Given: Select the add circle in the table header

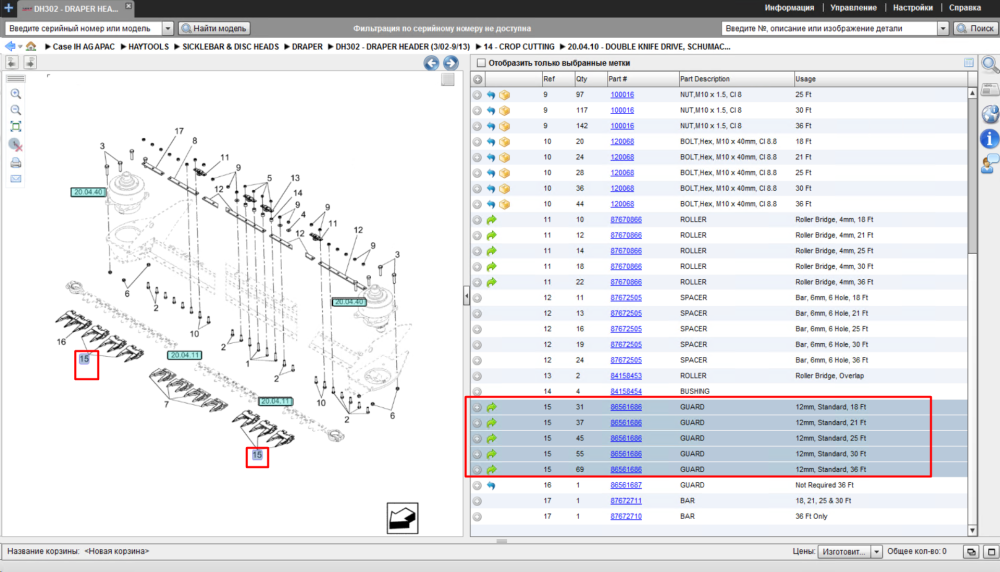Looking at the screenshot, I should click(x=478, y=79).
